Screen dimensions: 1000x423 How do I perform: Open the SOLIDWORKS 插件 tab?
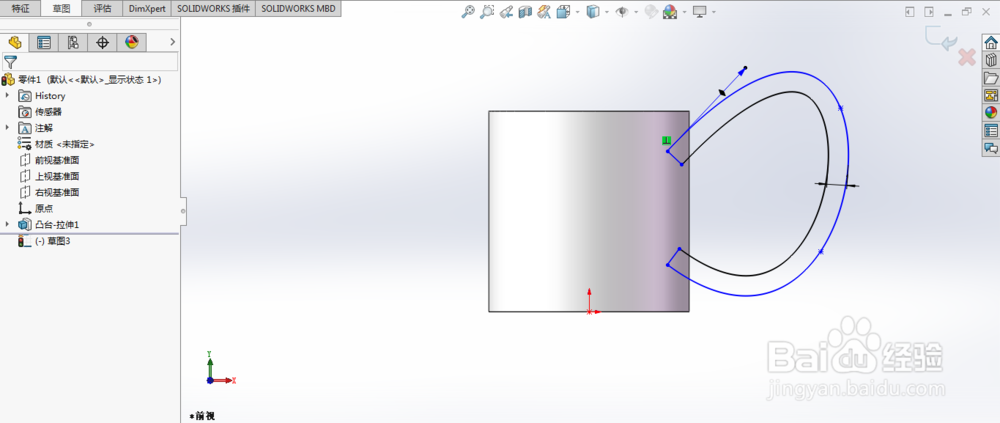click(213, 9)
